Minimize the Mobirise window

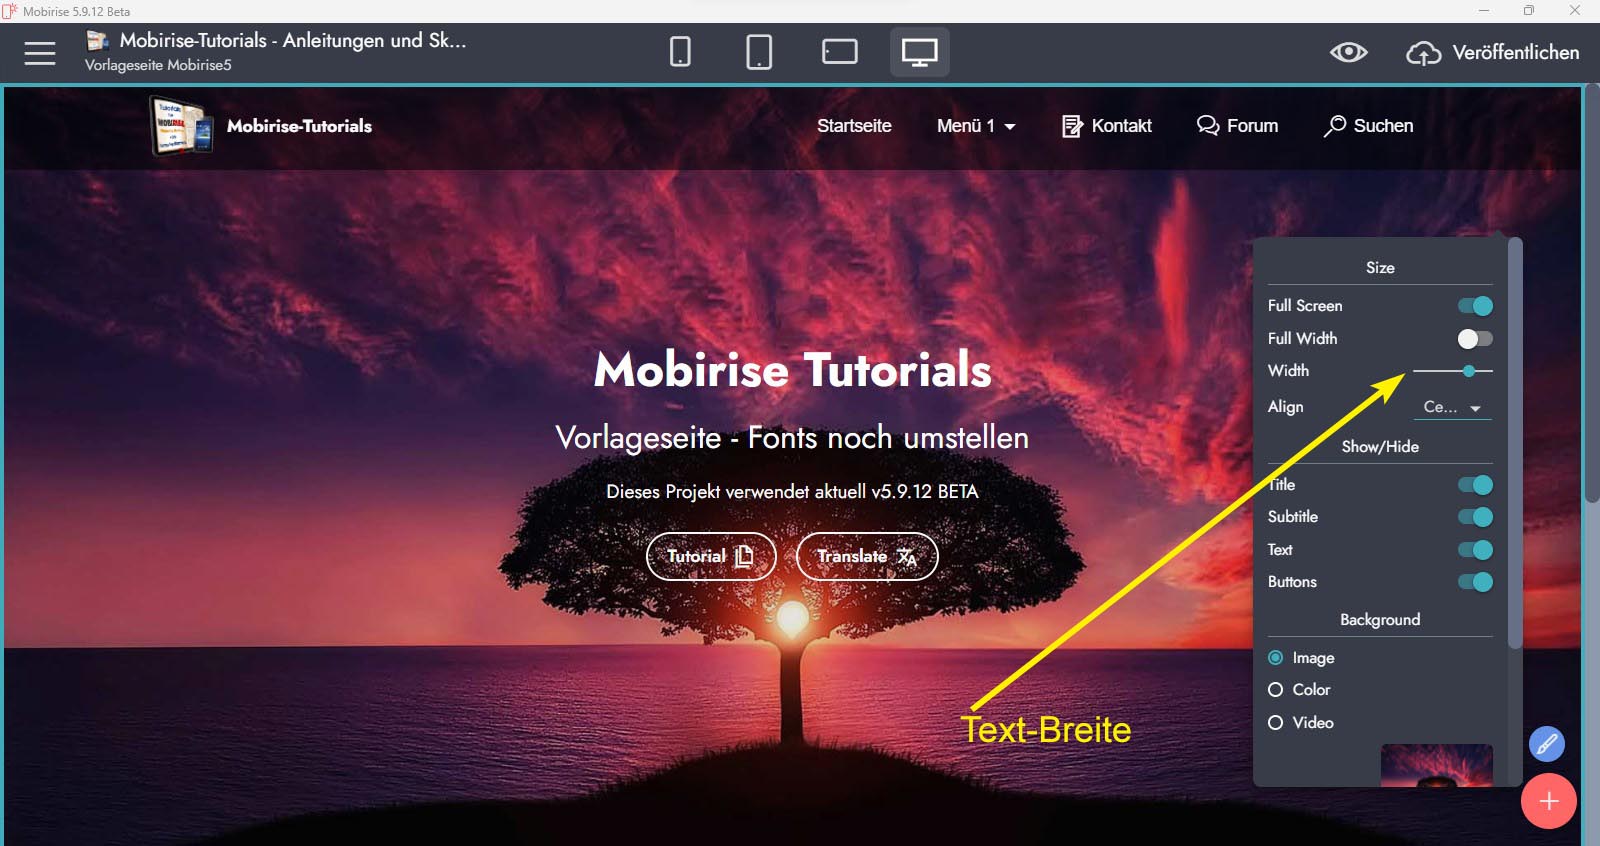(1484, 11)
